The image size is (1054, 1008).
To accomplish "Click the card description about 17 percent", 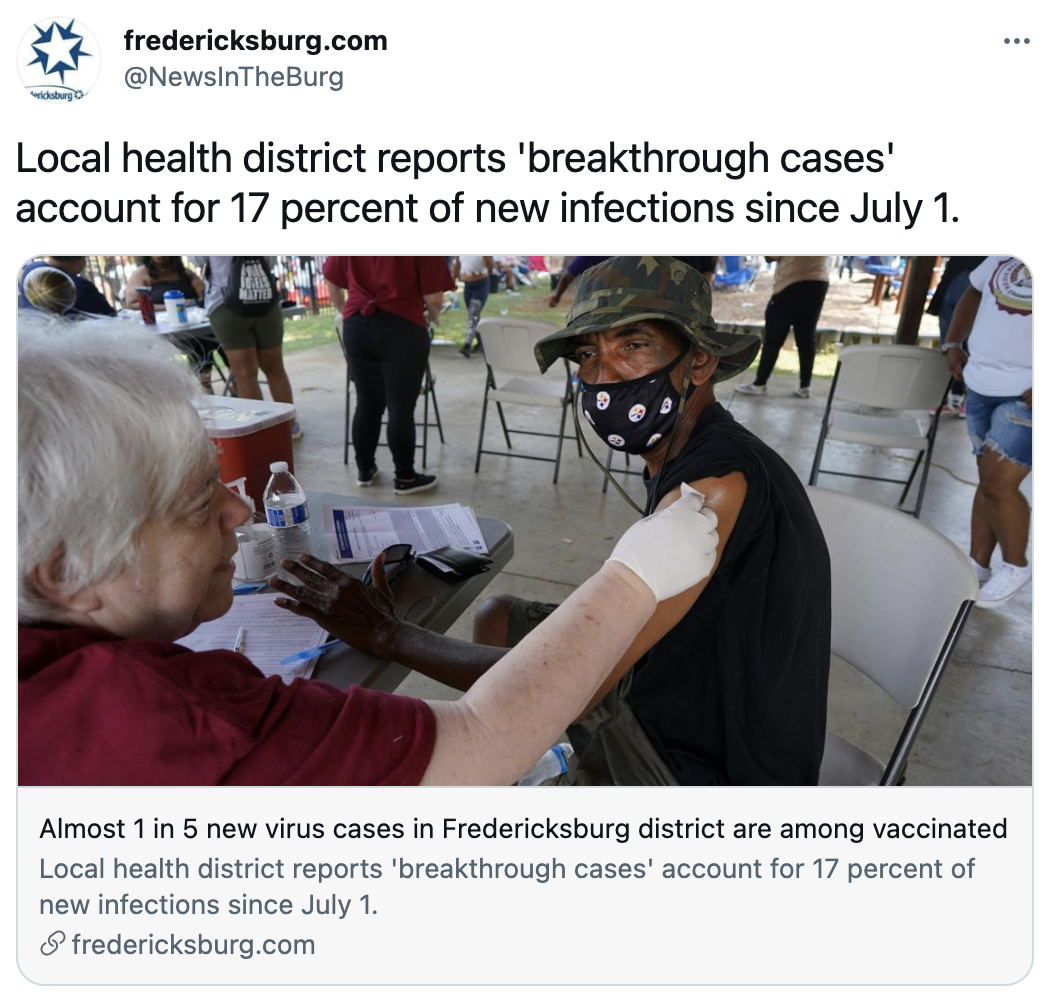I will click(x=507, y=886).
